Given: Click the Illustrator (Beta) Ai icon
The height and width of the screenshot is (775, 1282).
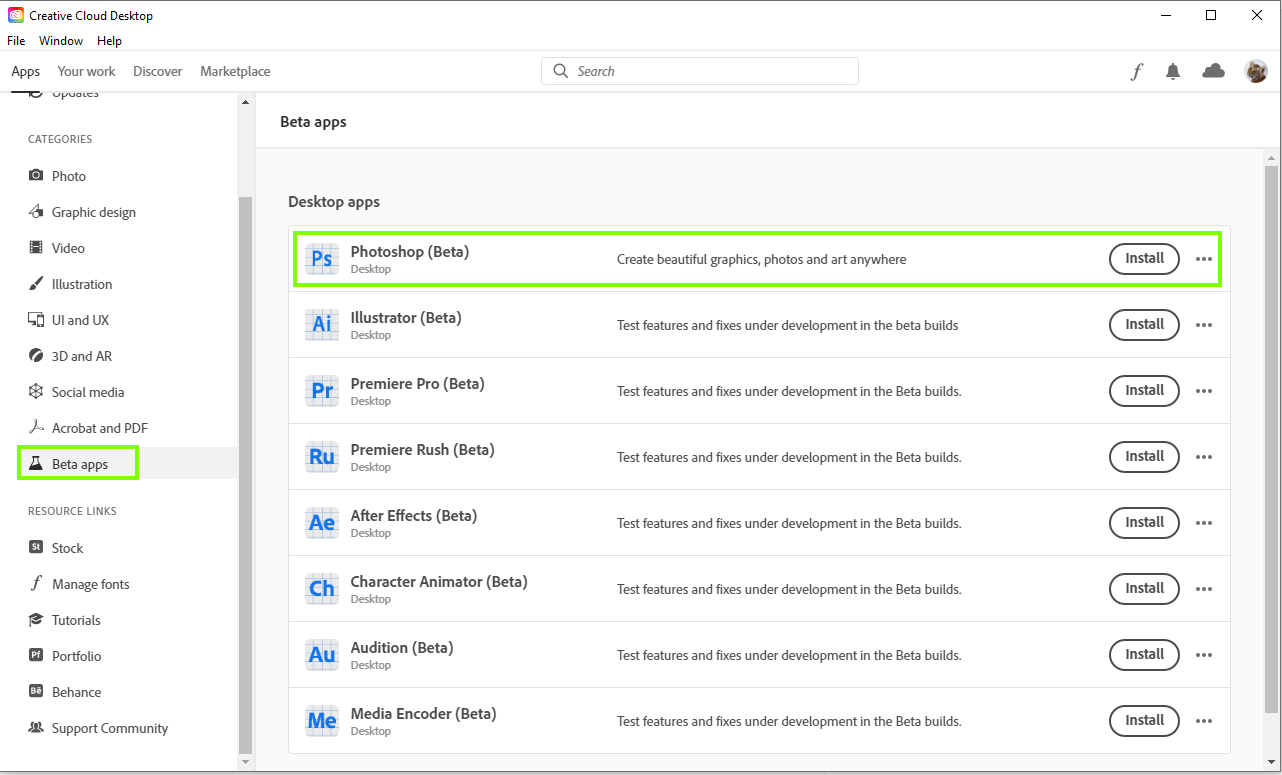Looking at the screenshot, I should (322, 325).
